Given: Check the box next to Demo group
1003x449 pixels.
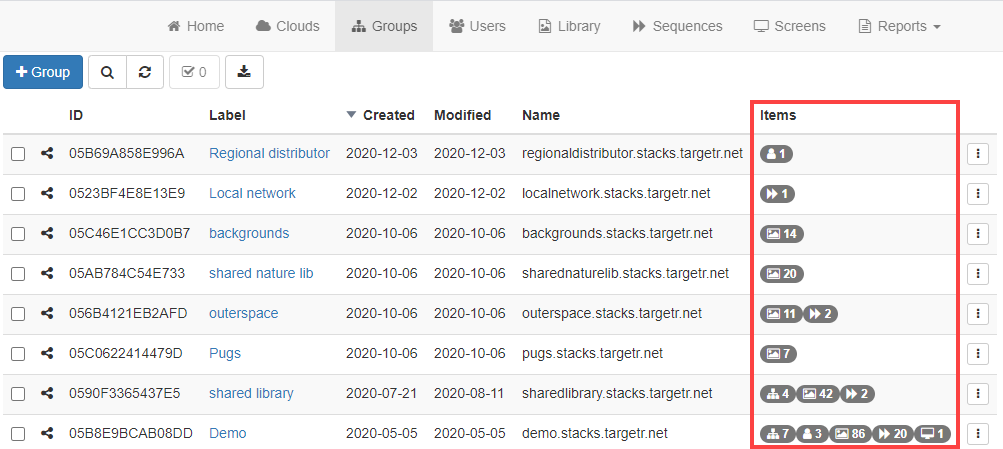Looking at the screenshot, I should coord(18,434).
